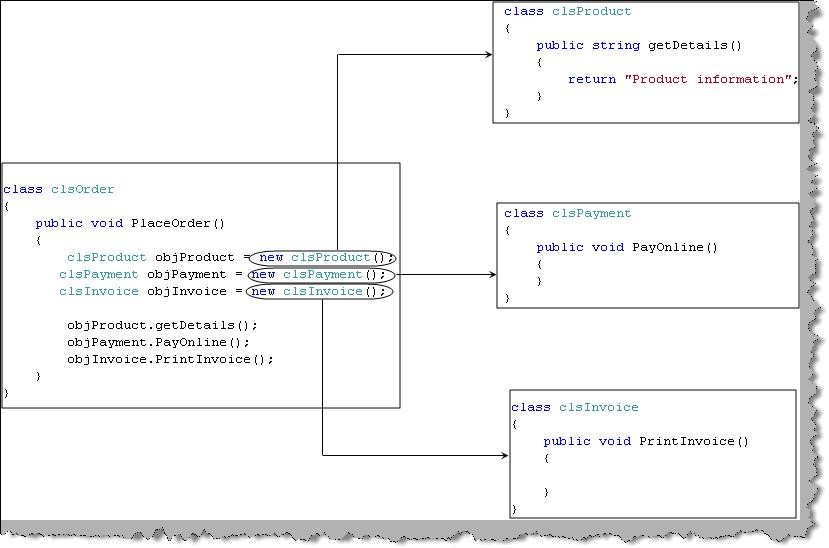Click 'new clsPayment();' instantiation text

pyautogui.click(x=318, y=274)
